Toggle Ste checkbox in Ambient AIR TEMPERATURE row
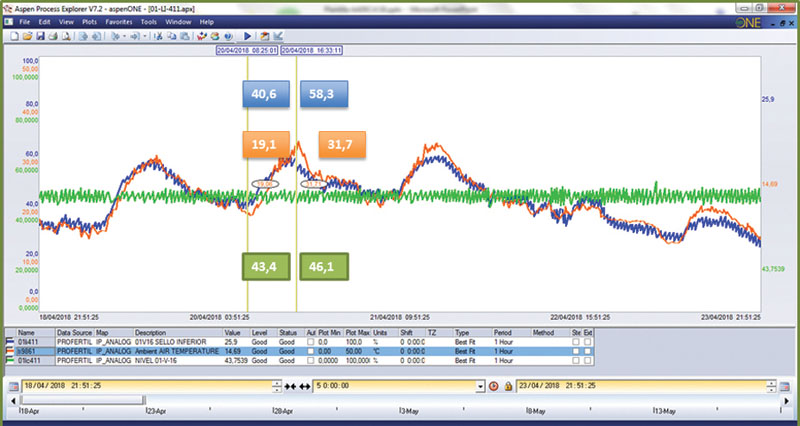Screen dimensions: 800x426 (x=576, y=351)
